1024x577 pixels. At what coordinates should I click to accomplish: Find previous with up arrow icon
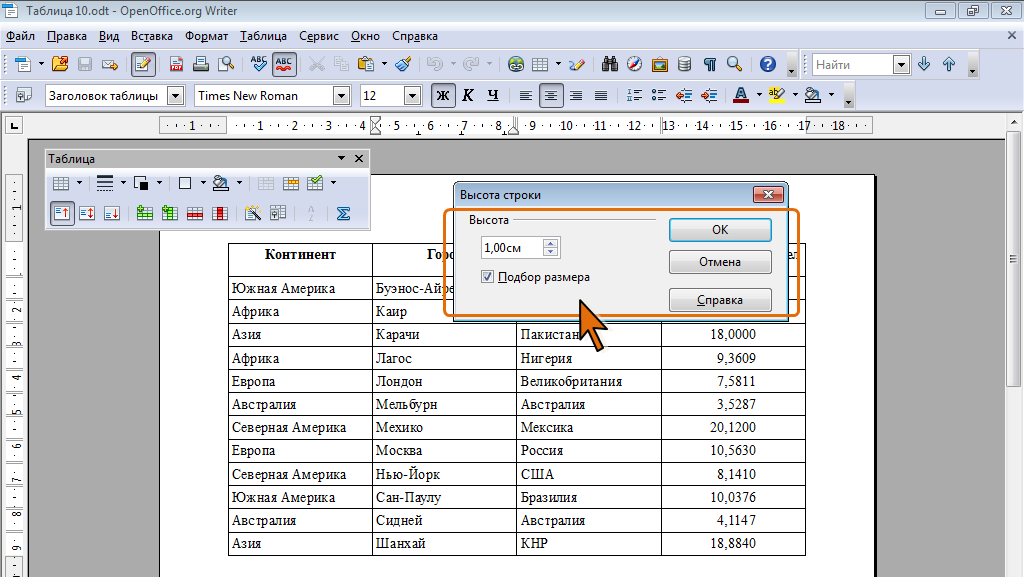coord(949,64)
